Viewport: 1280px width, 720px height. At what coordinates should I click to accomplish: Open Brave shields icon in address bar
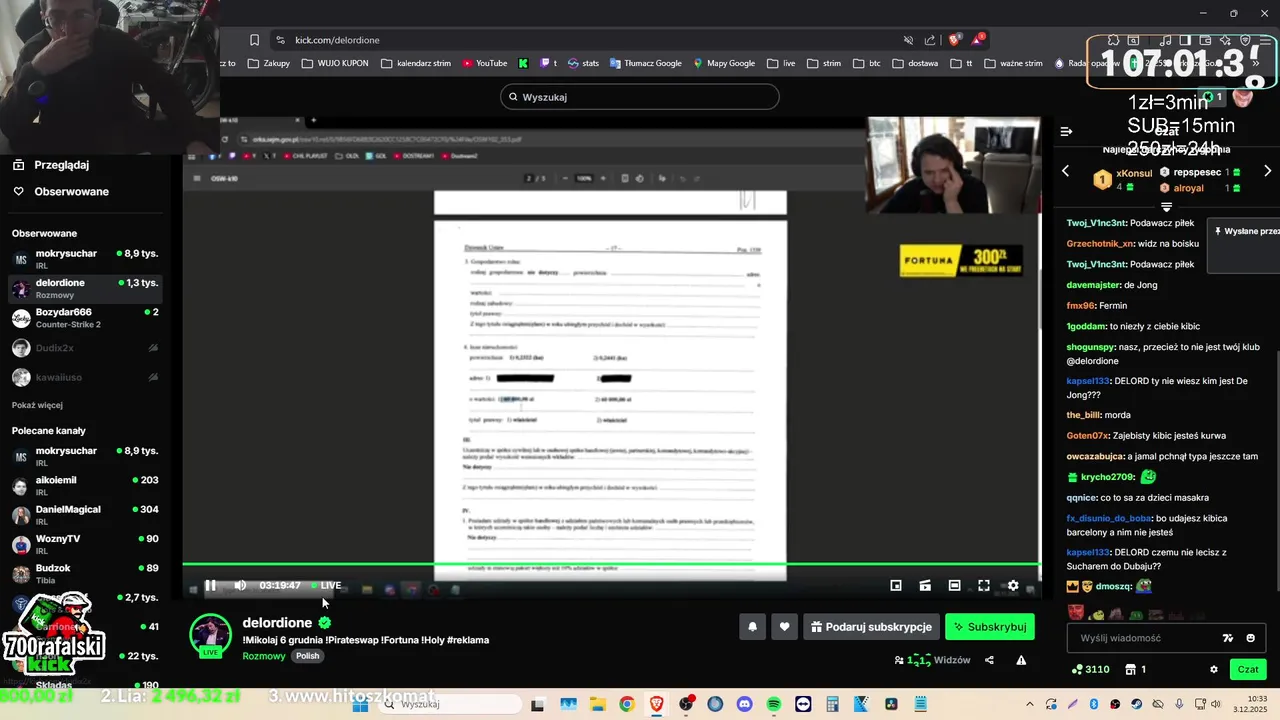(x=955, y=40)
